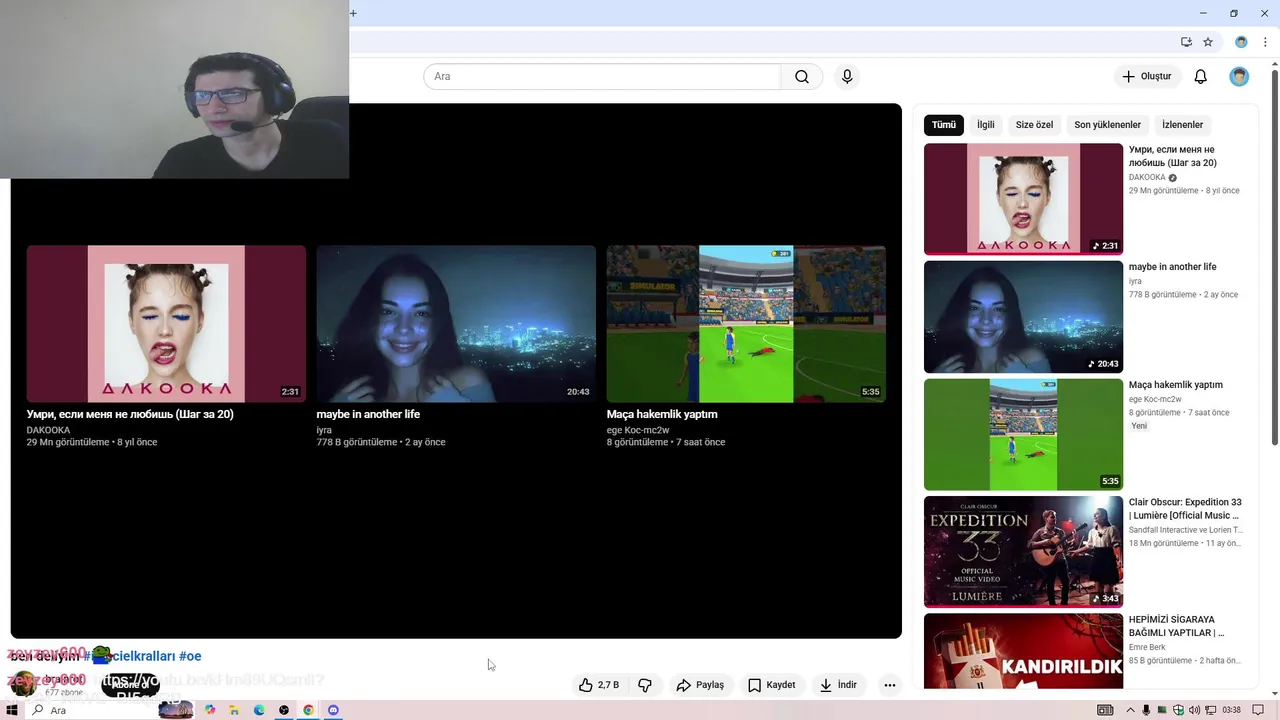Click Chrome install app icon in address bar
This screenshot has height=720, width=1280.
point(1186,42)
